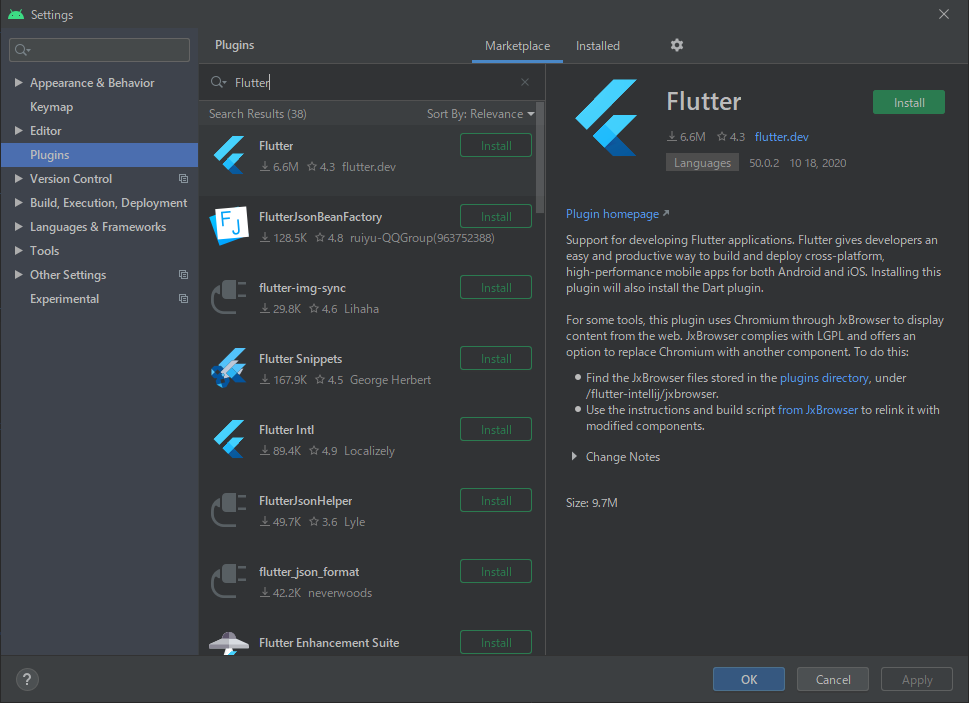Viewport: 969px width, 703px height.
Task: Expand Build, Execution, Deployment node
Action: click(x=19, y=202)
